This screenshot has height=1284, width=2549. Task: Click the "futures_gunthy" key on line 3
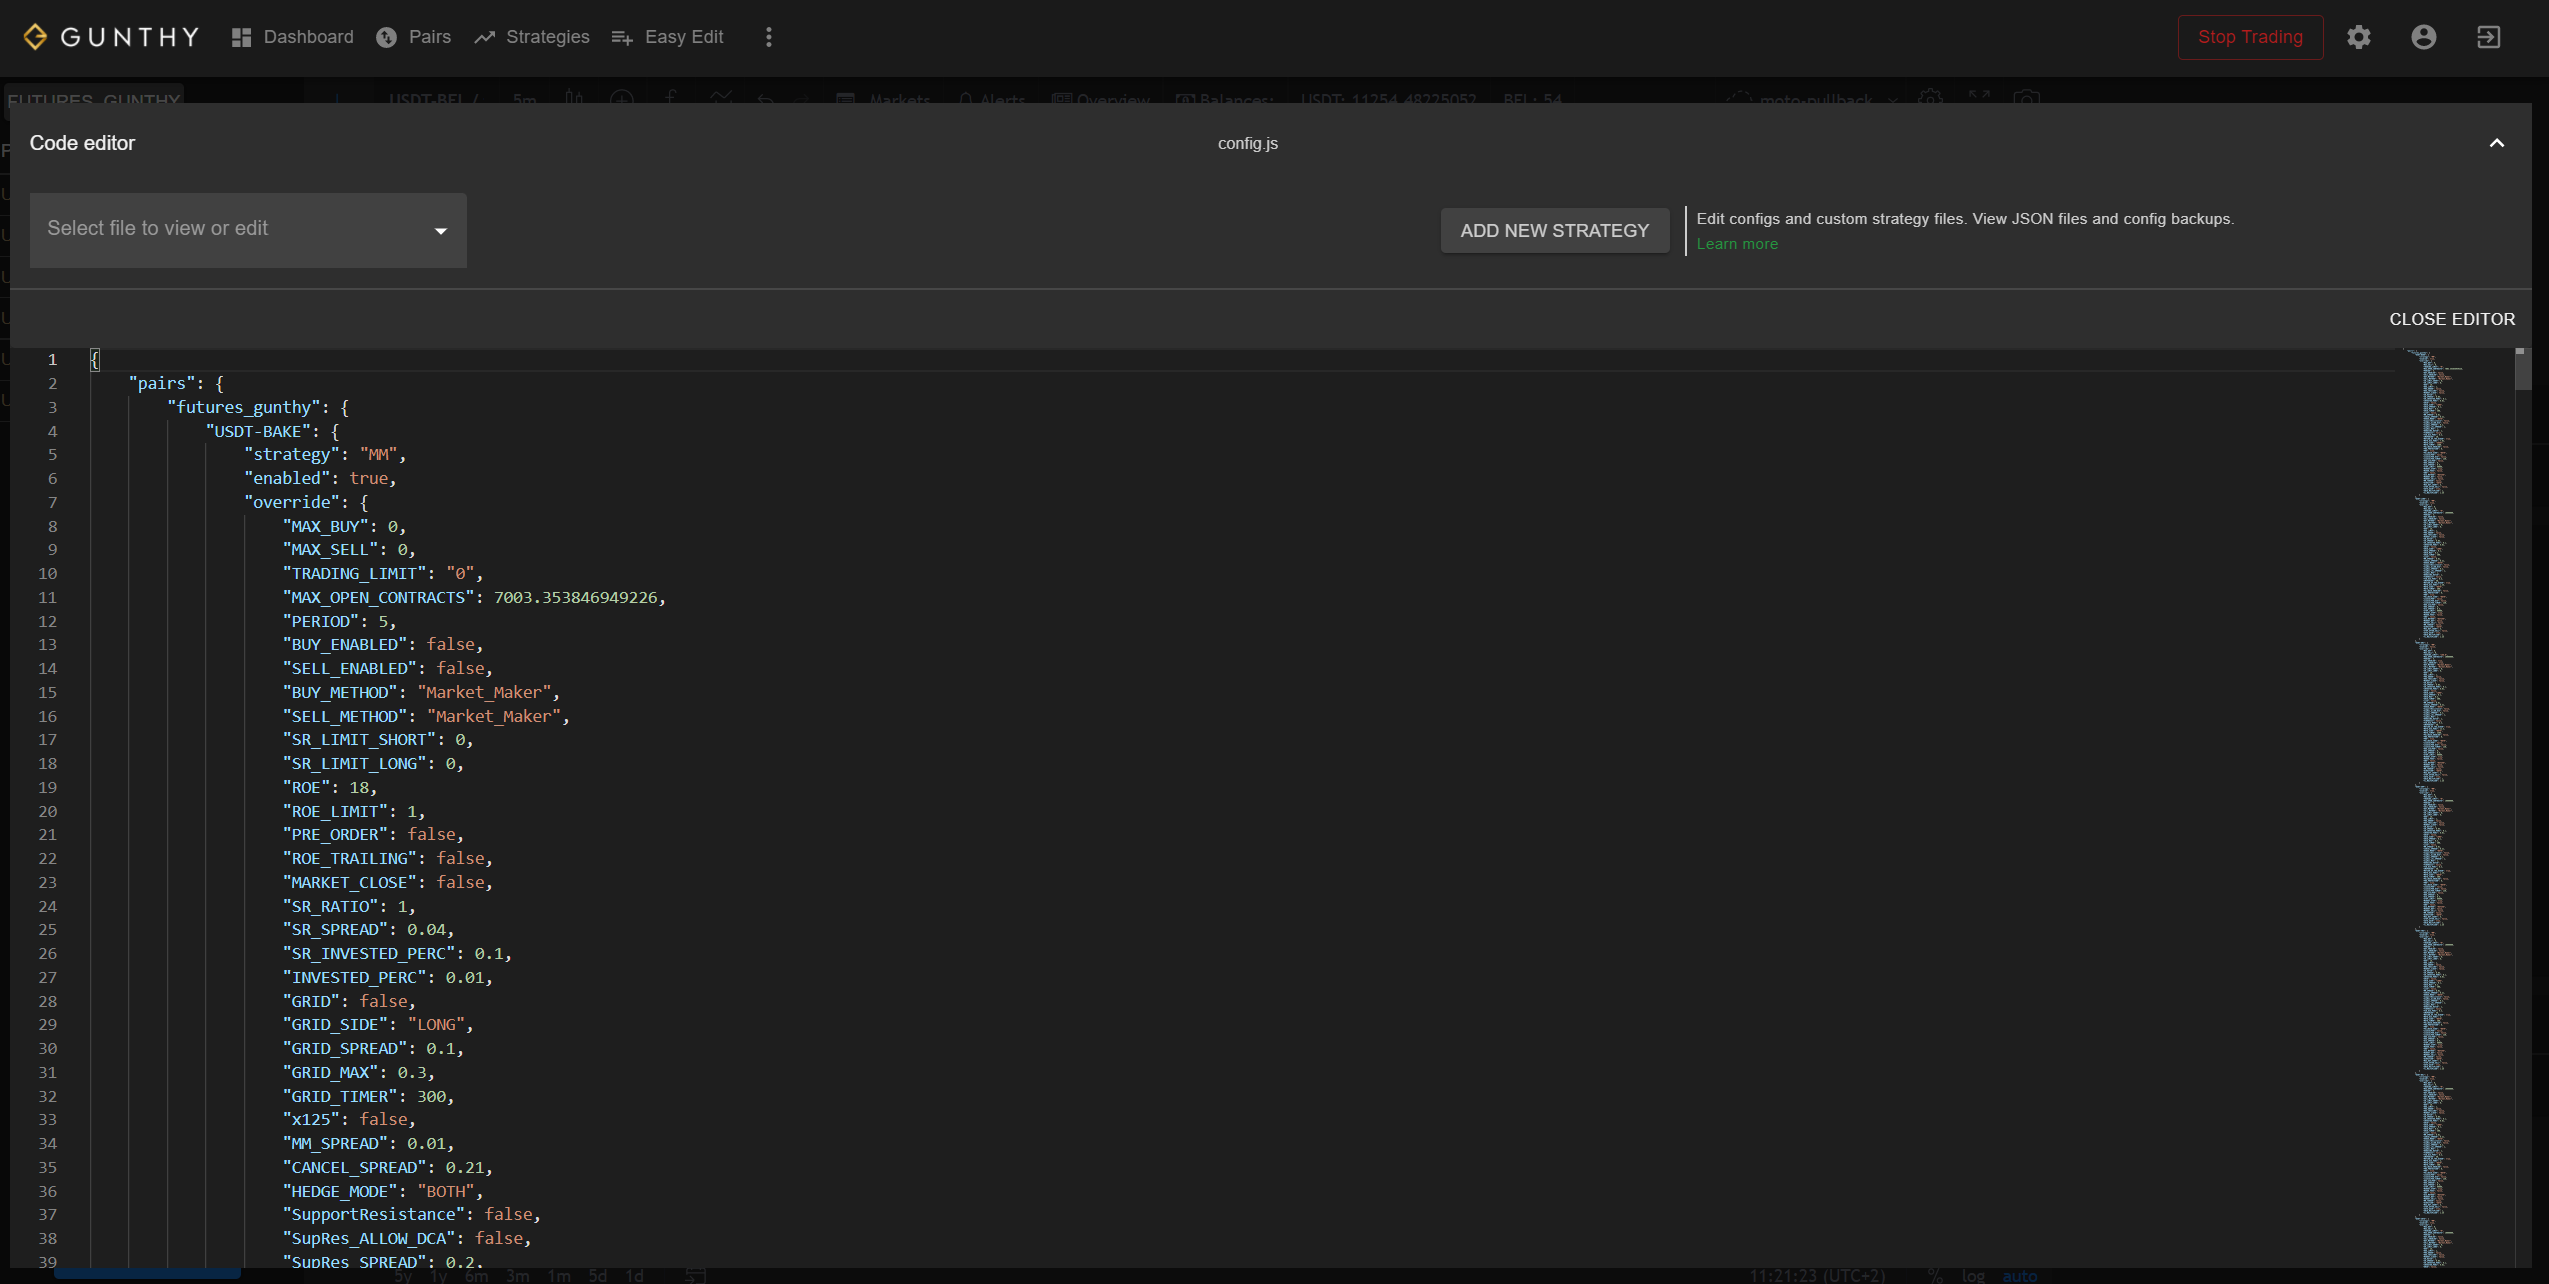(243, 407)
